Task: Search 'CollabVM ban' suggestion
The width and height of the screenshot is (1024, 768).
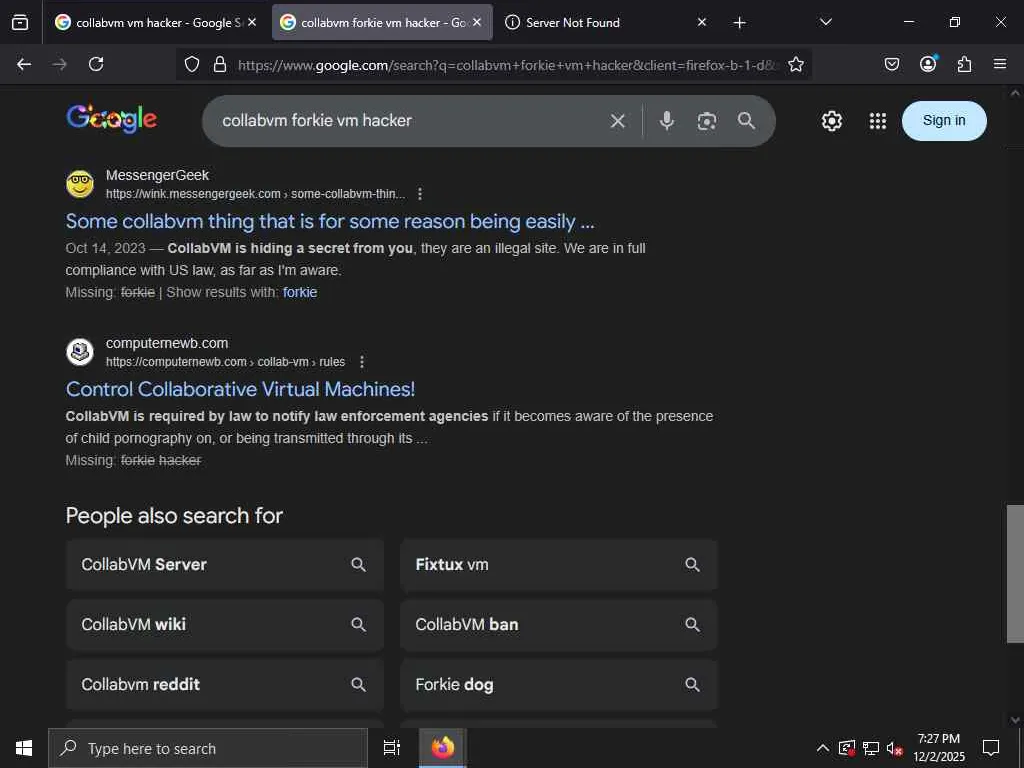Action: coord(558,625)
